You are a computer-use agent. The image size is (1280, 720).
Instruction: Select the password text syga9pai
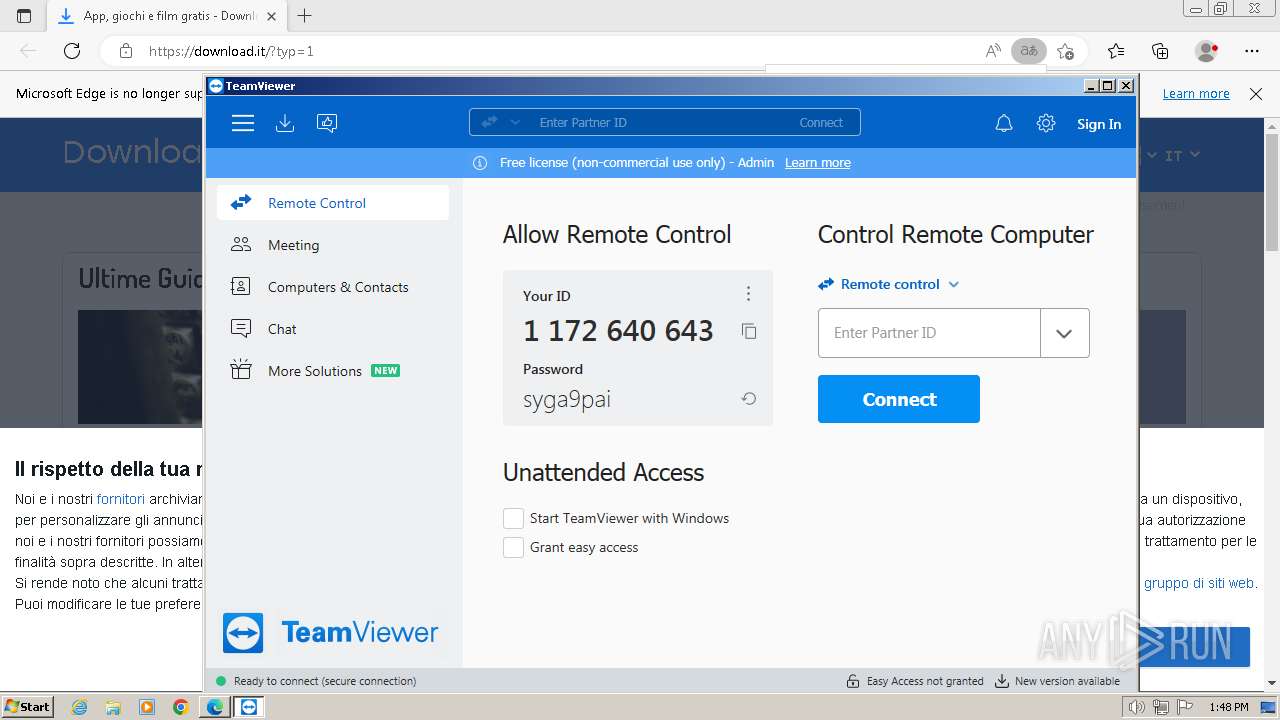[567, 400]
